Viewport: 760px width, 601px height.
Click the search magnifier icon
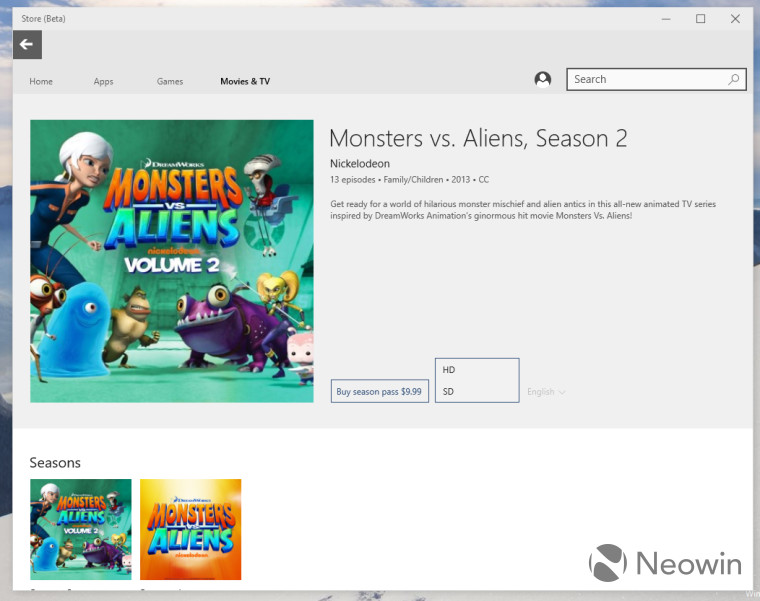[733, 79]
